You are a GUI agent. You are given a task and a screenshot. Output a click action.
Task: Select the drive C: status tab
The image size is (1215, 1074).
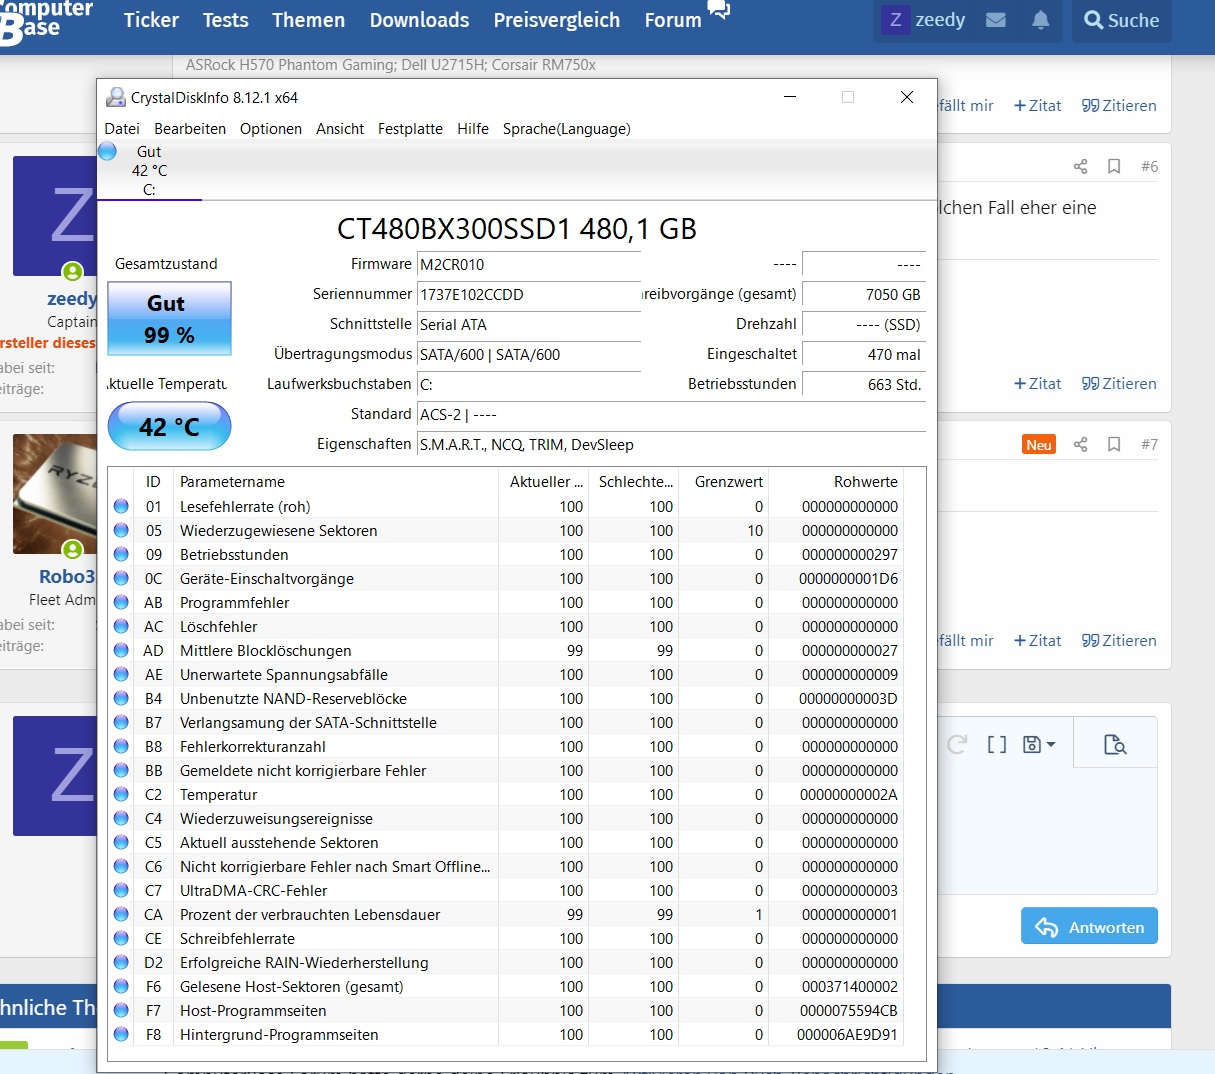pos(149,170)
